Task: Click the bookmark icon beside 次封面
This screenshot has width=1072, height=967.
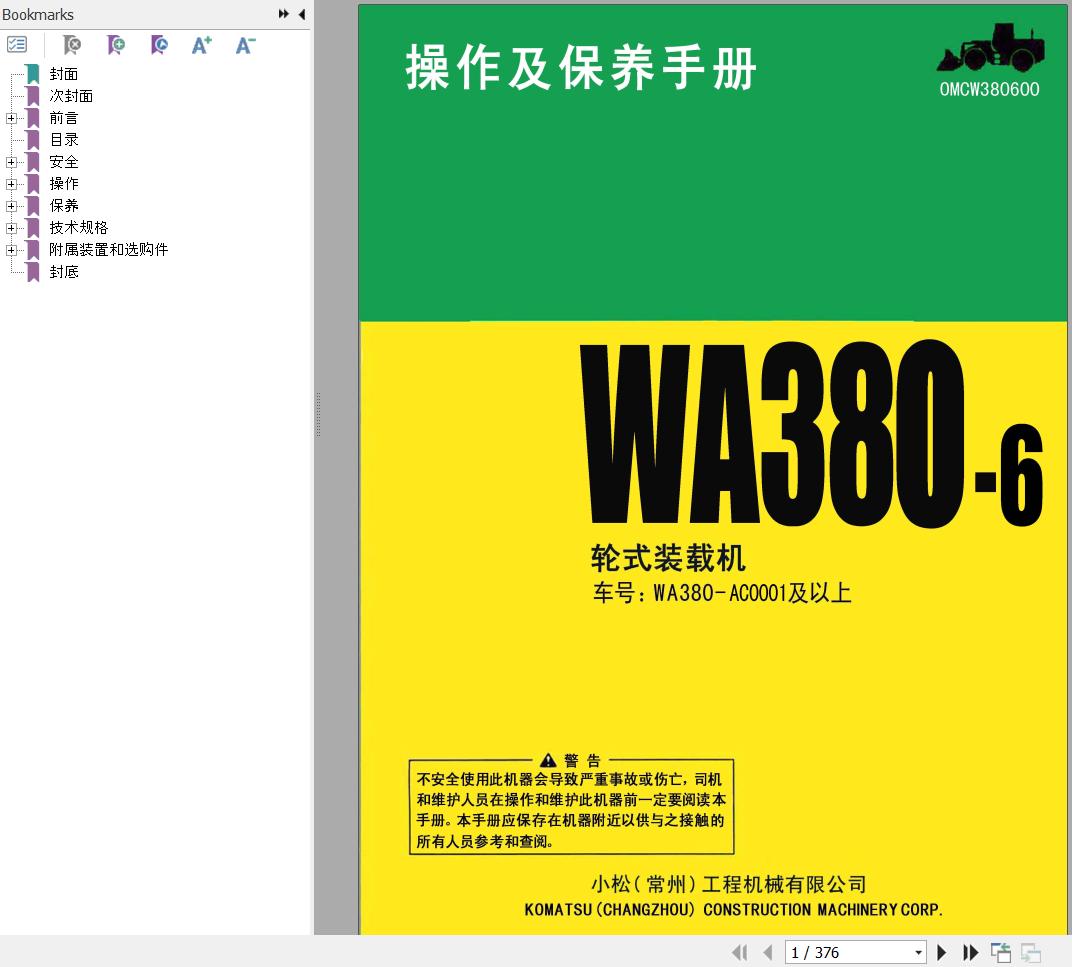Action: (33, 96)
